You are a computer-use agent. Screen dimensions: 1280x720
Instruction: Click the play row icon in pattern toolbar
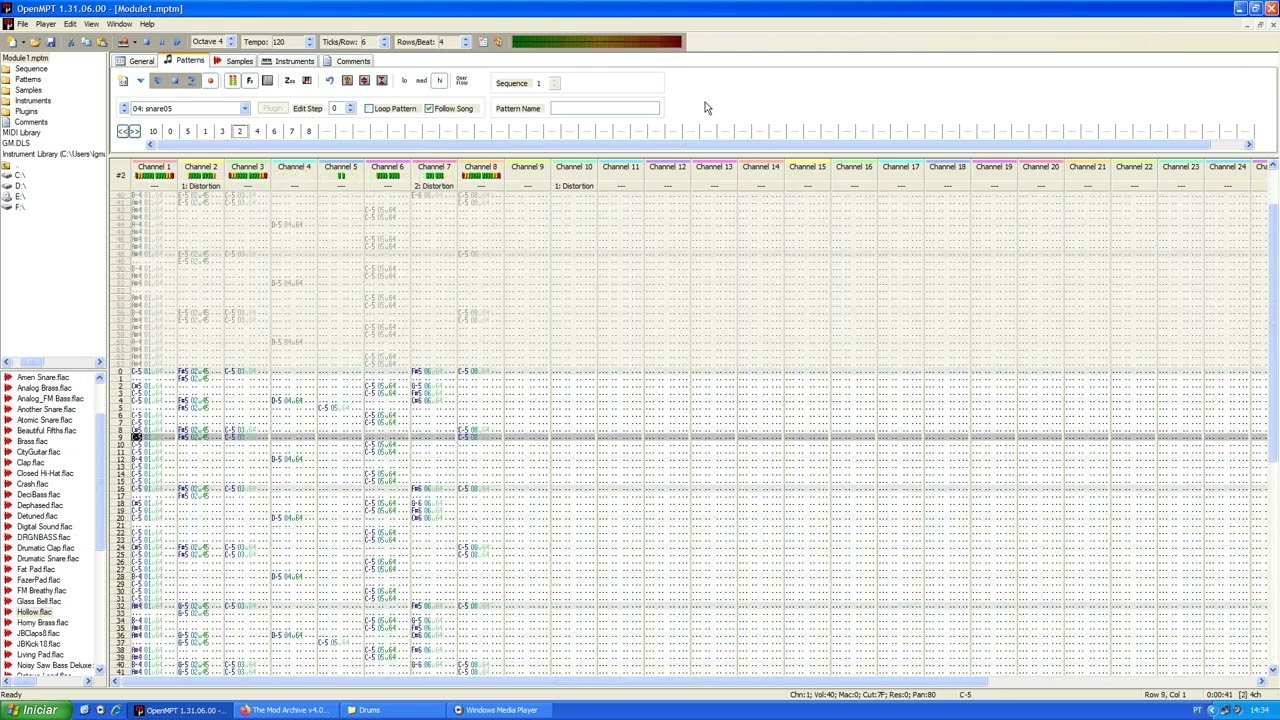pyautogui.click(x=192, y=81)
